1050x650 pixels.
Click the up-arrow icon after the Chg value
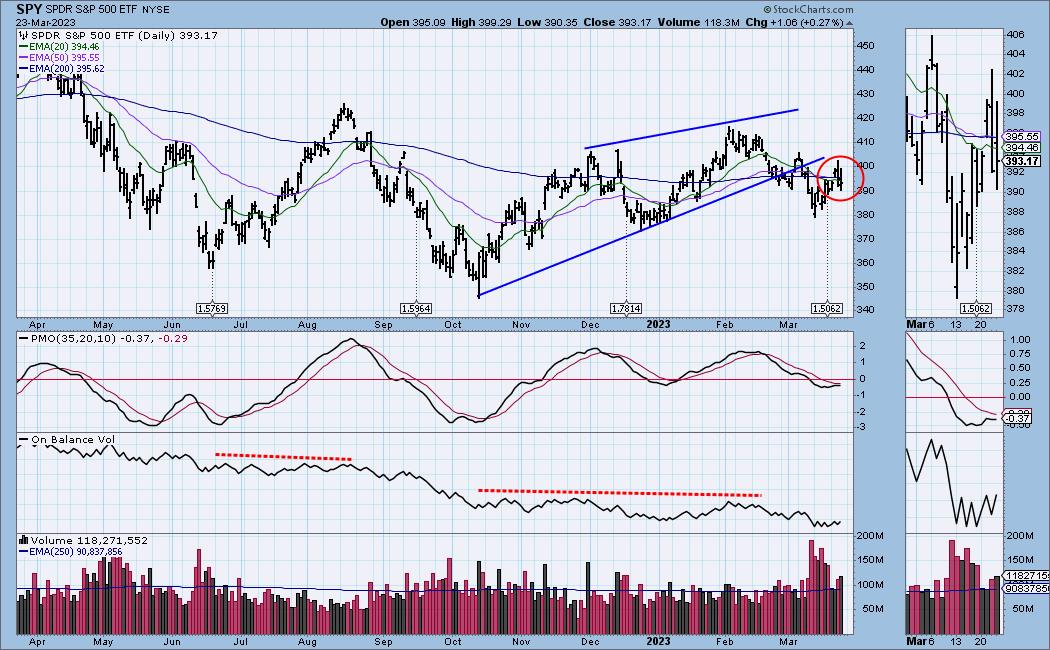point(850,23)
